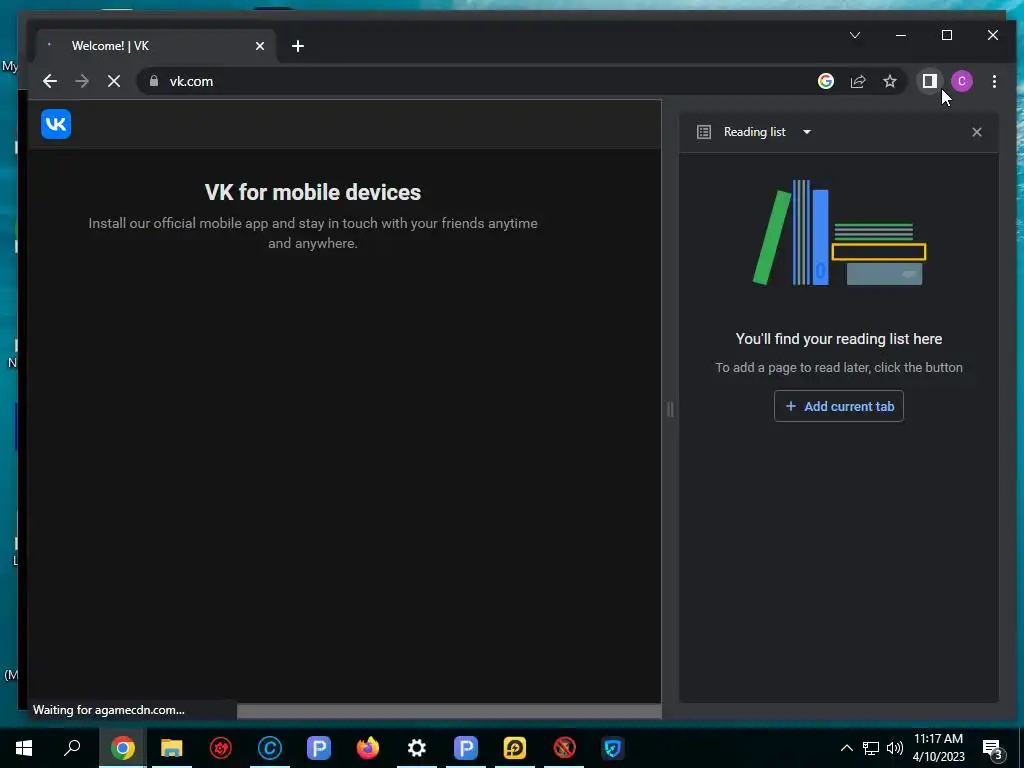Viewport: 1024px width, 768px height.
Task: Click You'll find your reading list here
Action: [x=839, y=339]
